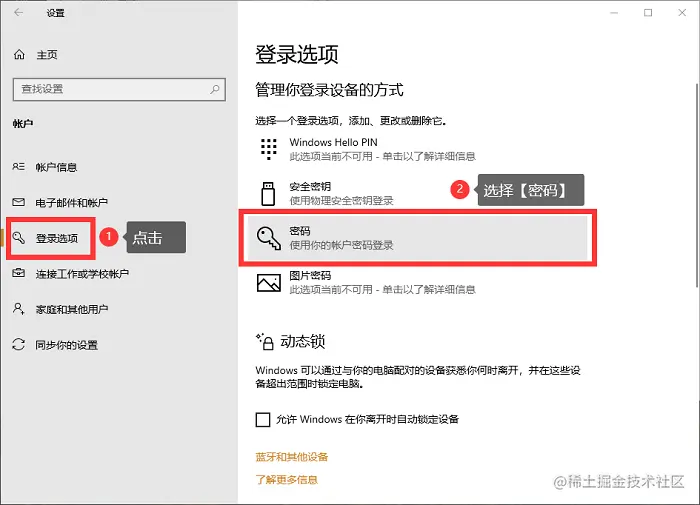Image resolution: width=700 pixels, height=505 pixels.
Task: Expand the 安全密钥 sign-in option
Action: click(x=417, y=193)
